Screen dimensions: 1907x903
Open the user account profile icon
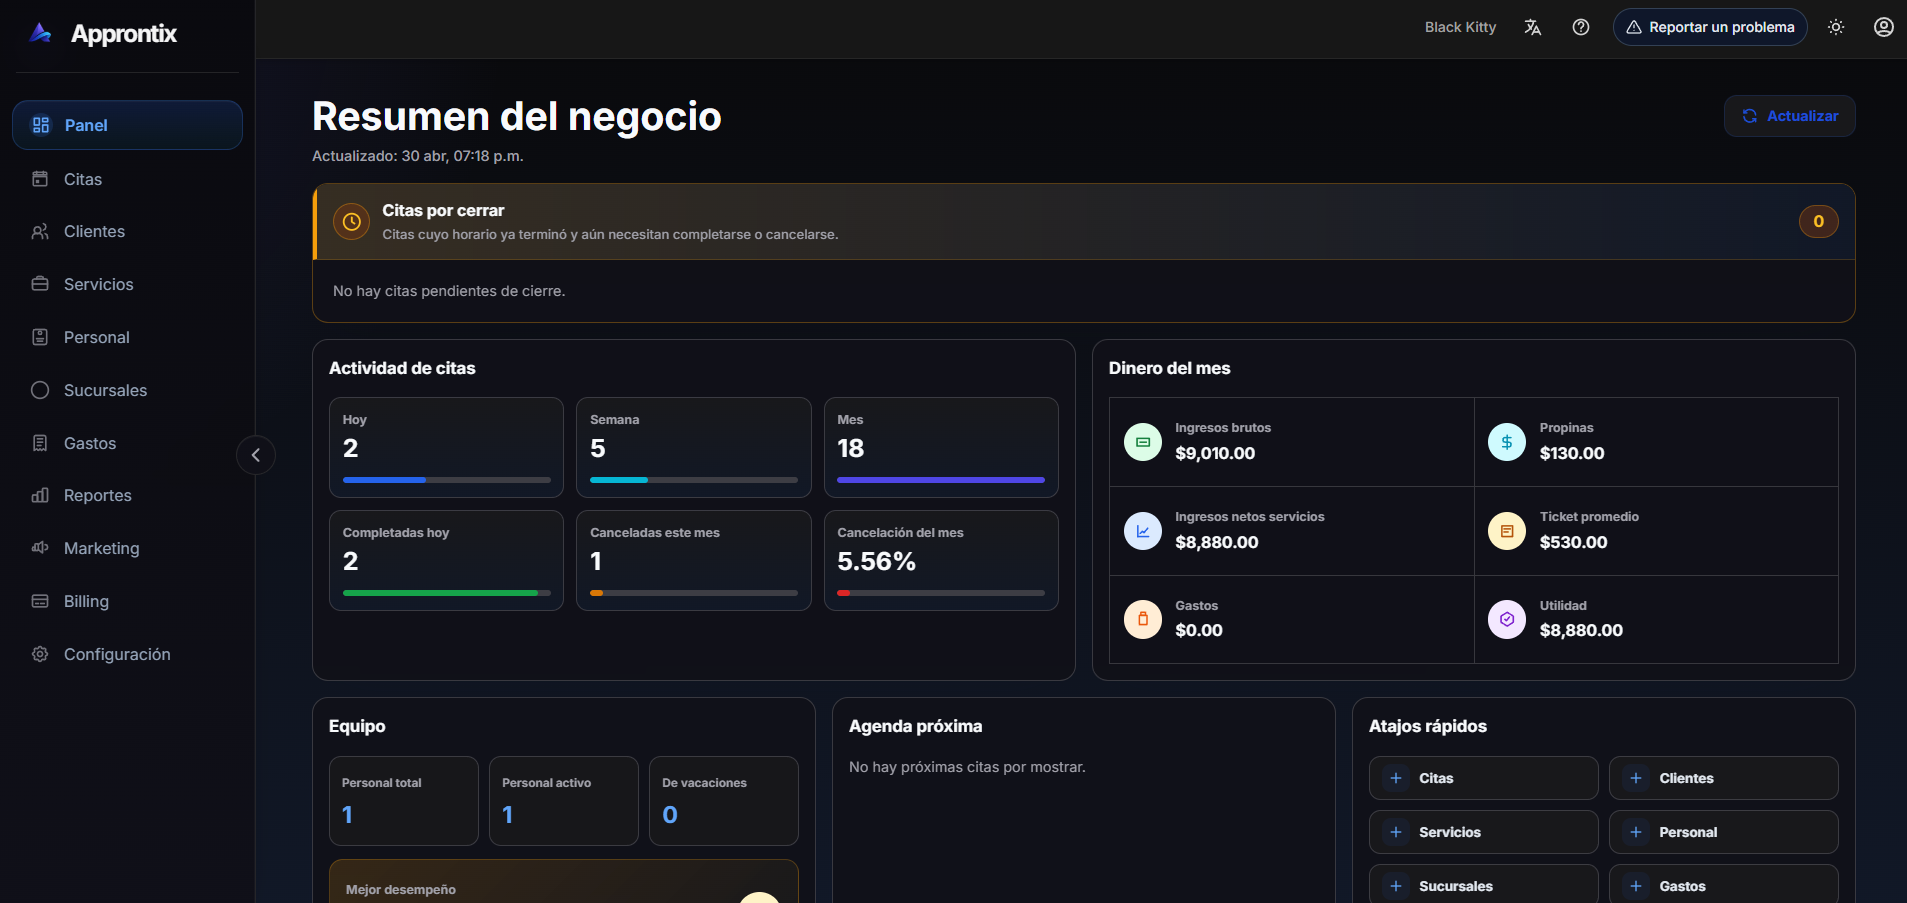tap(1884, 27)
